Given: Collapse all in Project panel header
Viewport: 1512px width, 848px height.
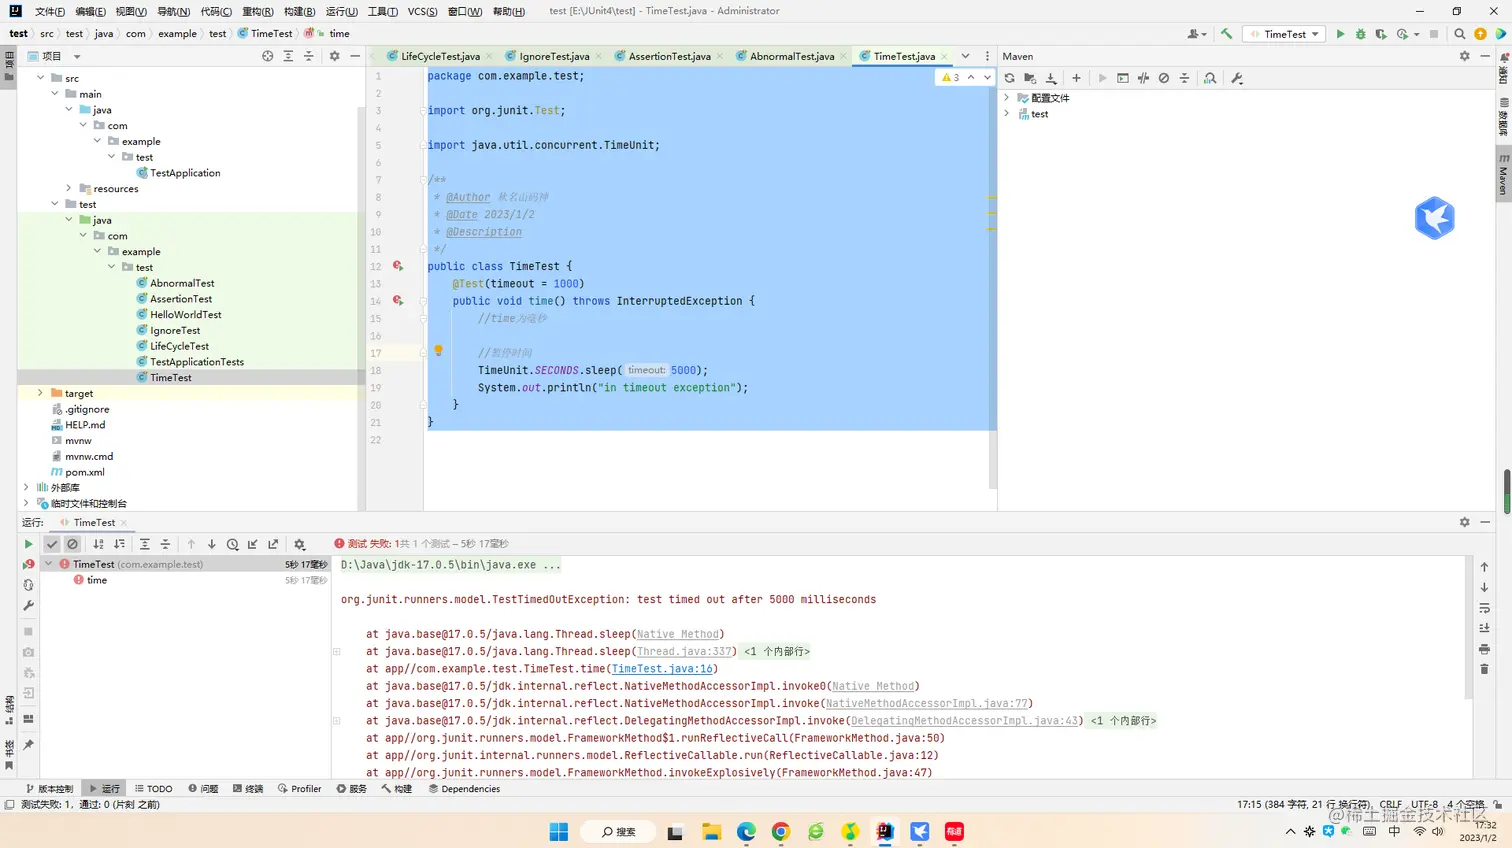Looking at the screenshot, I should point(308,56).
